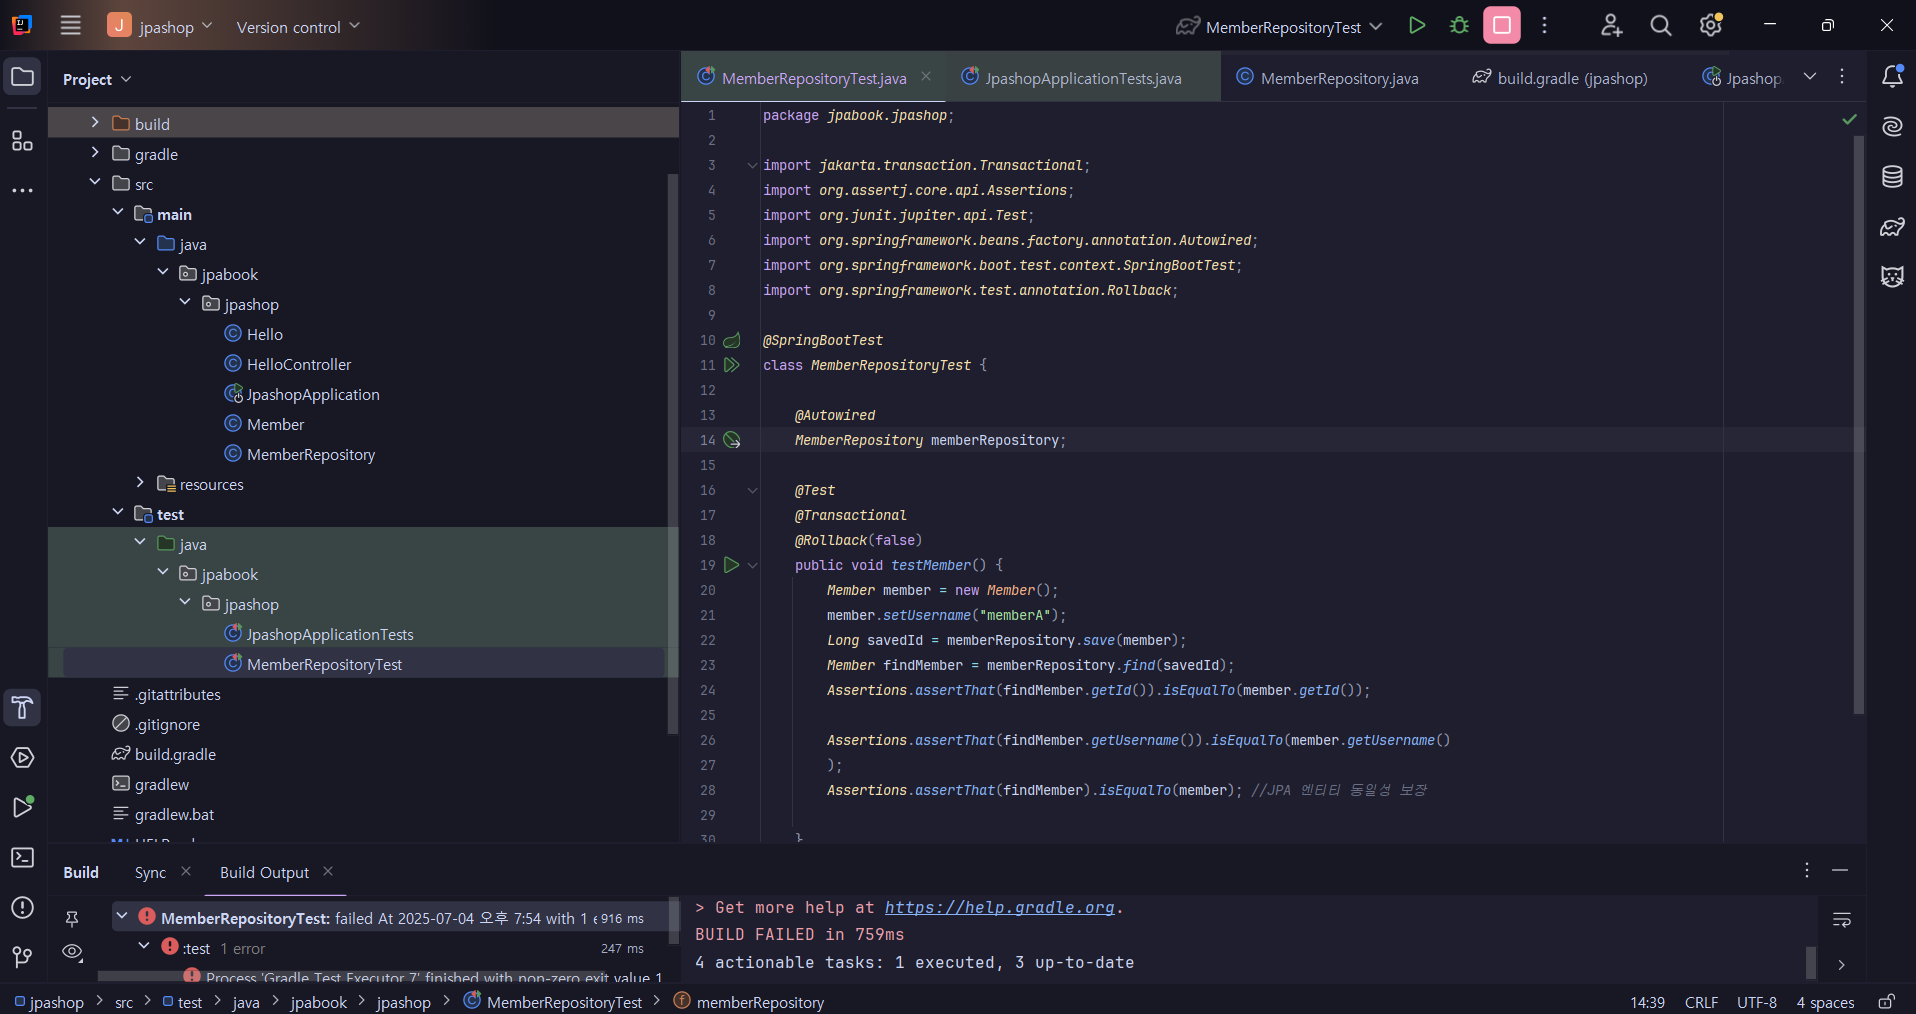This screenshot has height=1014, width=1916.
Task: Click the project tree vertical scrollbar
Action: point(672,454)
